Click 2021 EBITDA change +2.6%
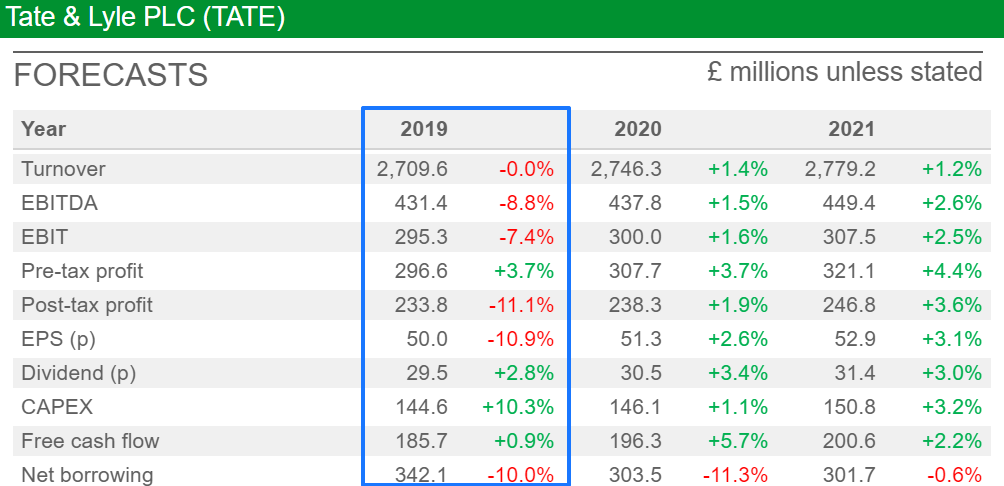This screenshot has height=486, width=1004. coord(952,203)
